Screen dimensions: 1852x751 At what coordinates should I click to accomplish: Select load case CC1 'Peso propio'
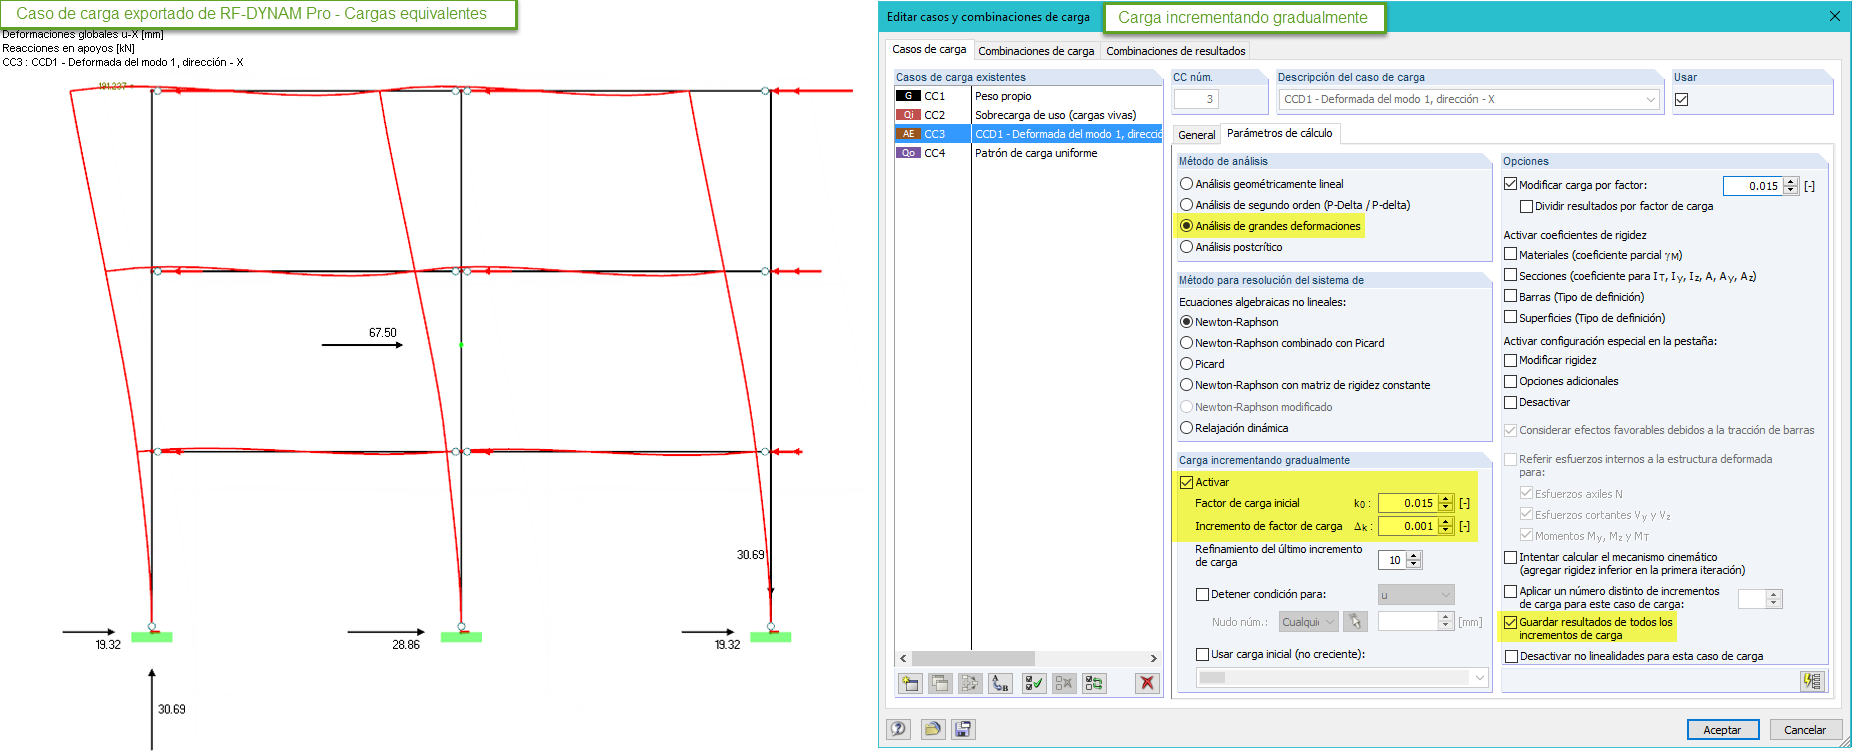click(x=1028, y=96)
